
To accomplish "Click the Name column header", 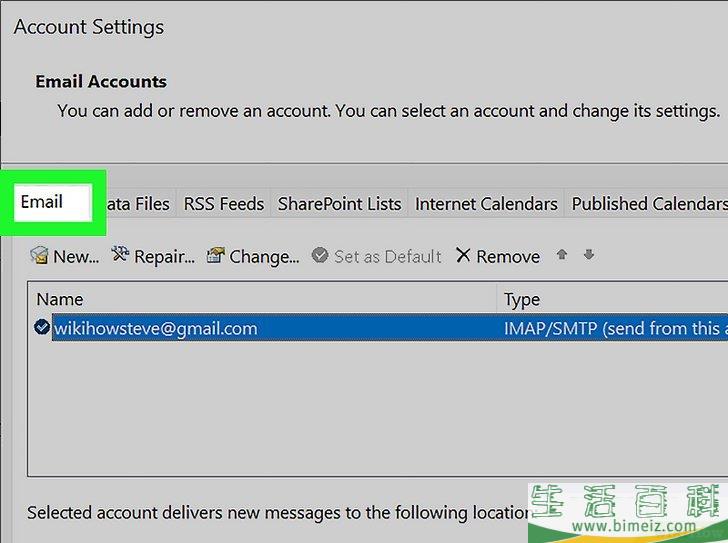I will 262,299.
